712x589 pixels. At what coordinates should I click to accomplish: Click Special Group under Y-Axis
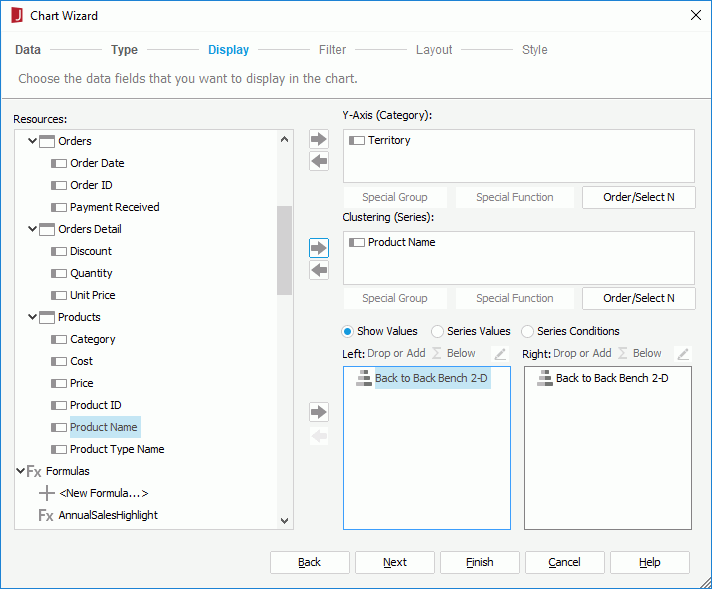[x=395, y=198]
